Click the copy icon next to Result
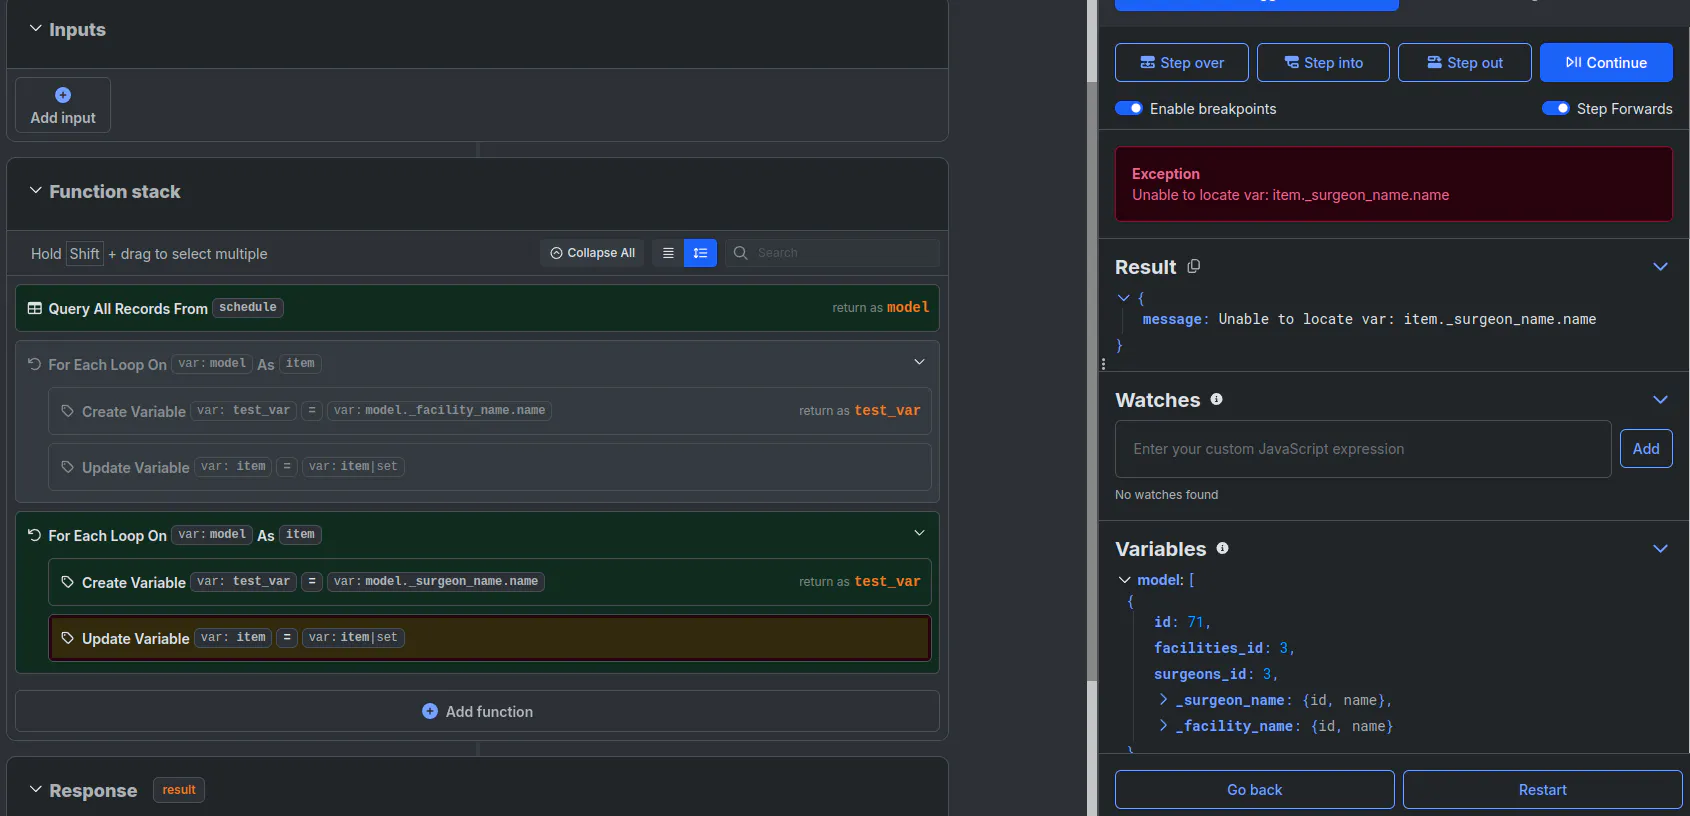 (x=1193, y=267)
